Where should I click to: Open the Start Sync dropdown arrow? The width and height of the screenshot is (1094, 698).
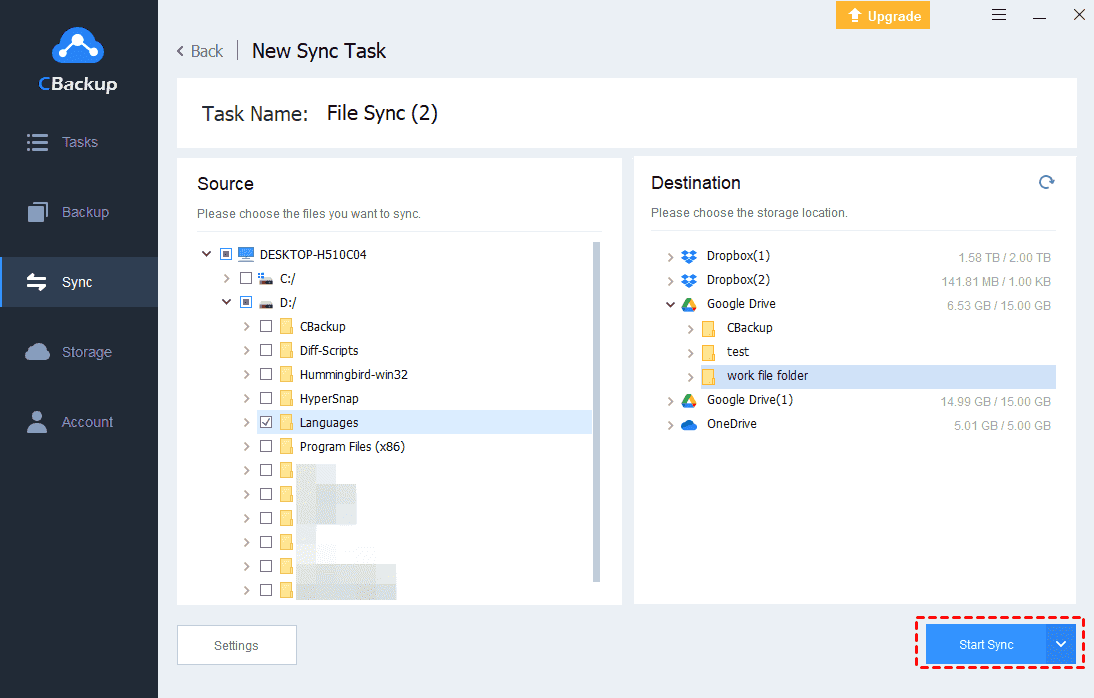(1060, 644)
